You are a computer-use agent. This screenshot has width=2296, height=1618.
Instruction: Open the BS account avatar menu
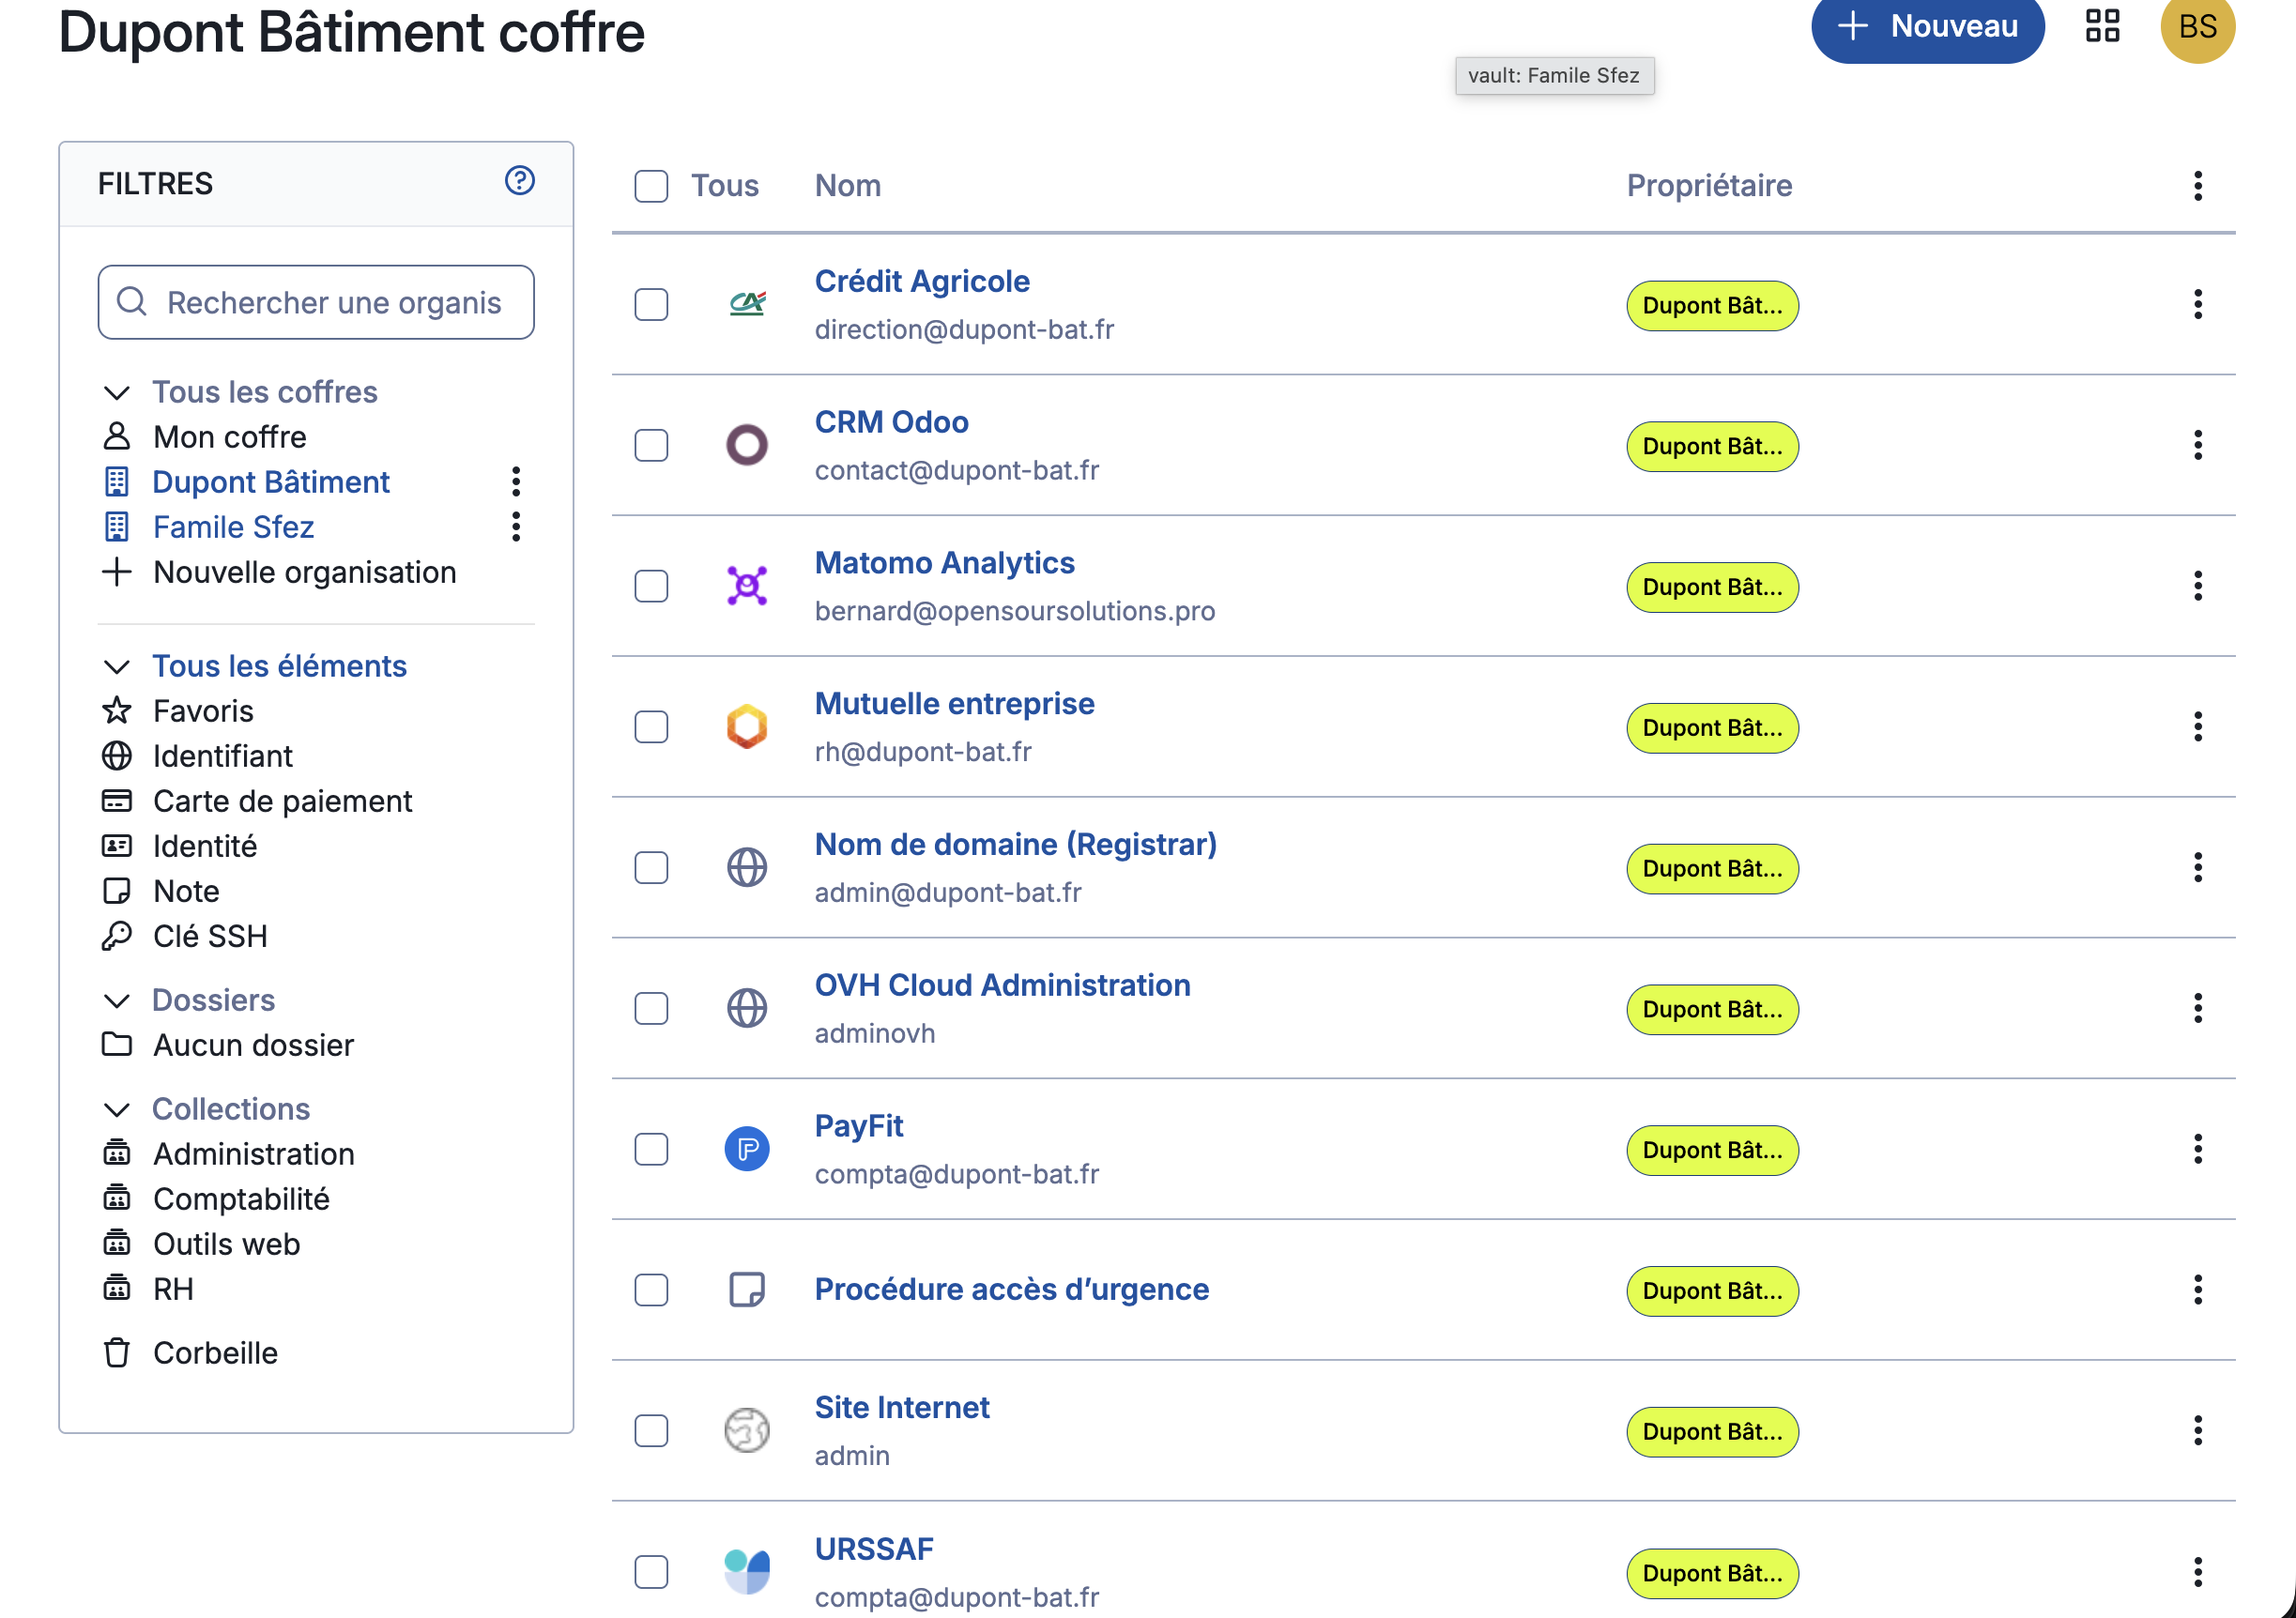(x=2197, y=26)
